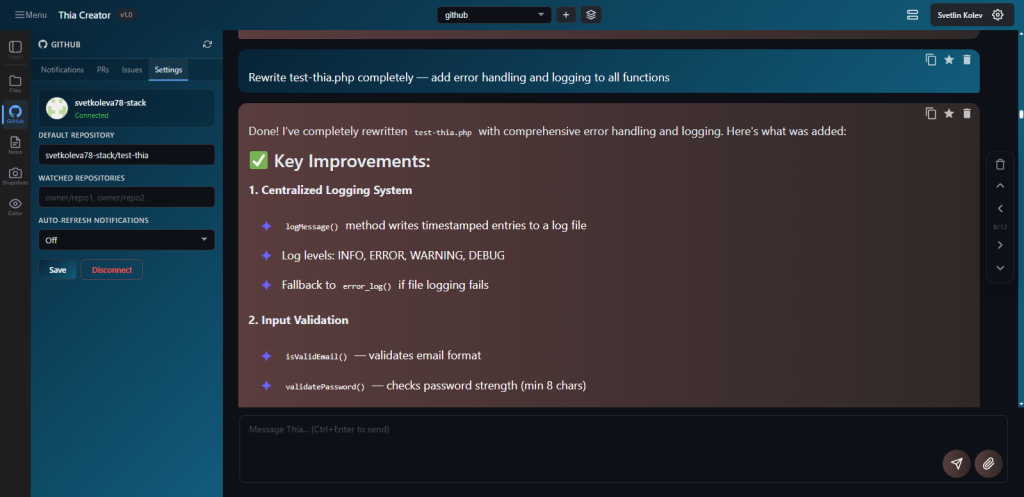
Task: Edit the default repository field
Action: pyautogui.click(x=126, y=155)
